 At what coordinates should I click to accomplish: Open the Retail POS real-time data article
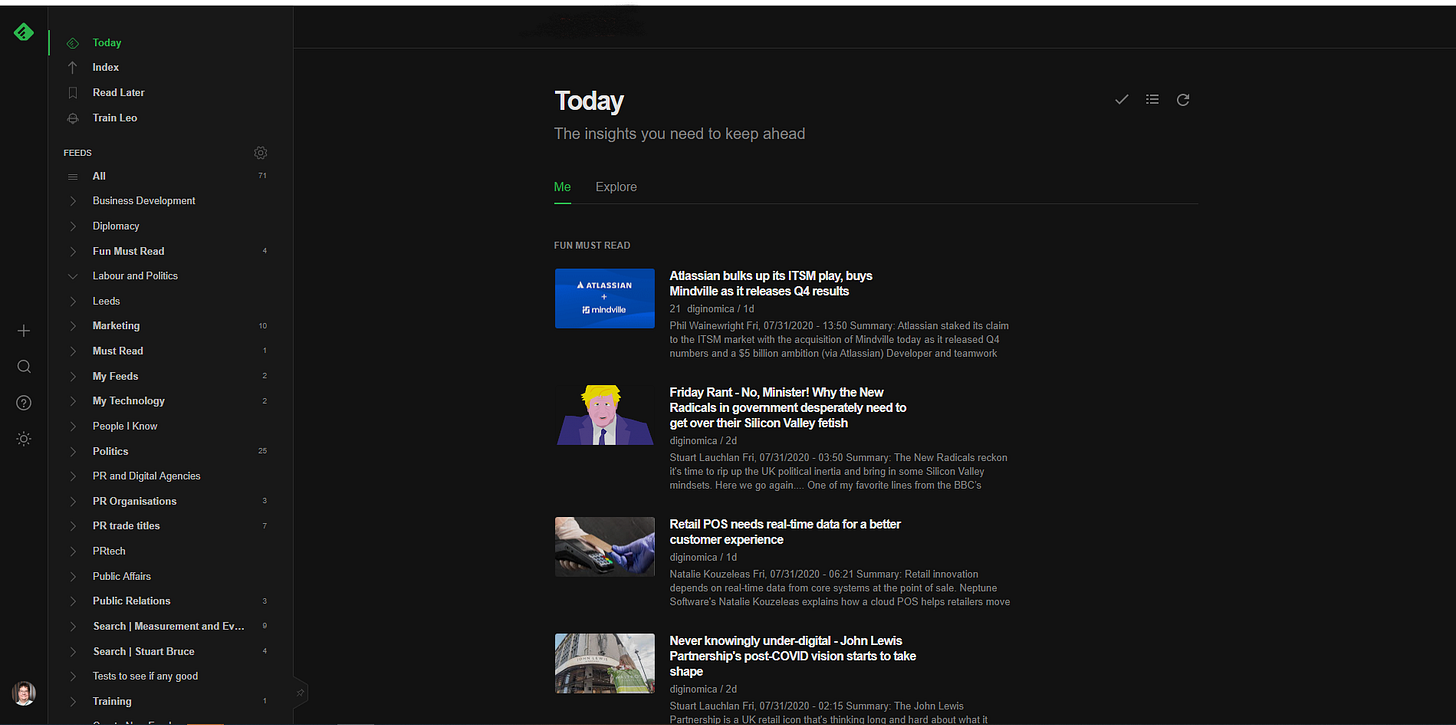[785, 532]
